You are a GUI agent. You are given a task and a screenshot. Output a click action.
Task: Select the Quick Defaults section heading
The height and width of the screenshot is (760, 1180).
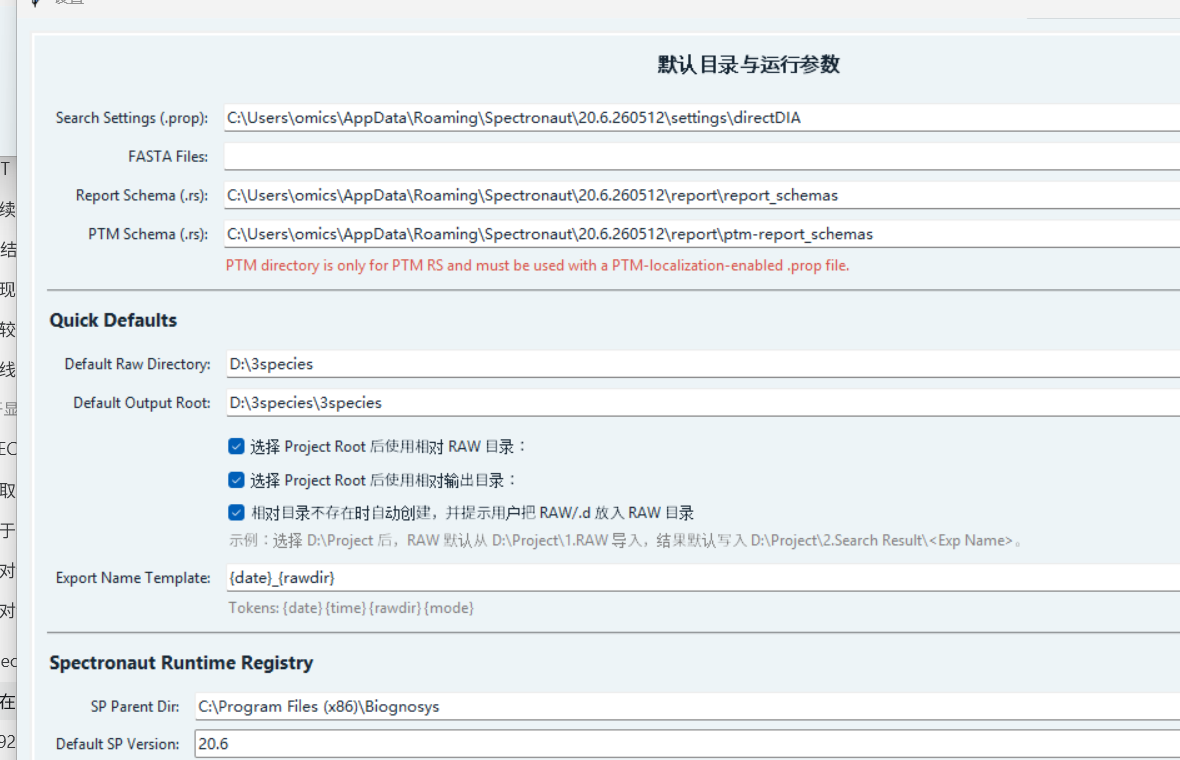pyautogui.click(x=114, y=321)
